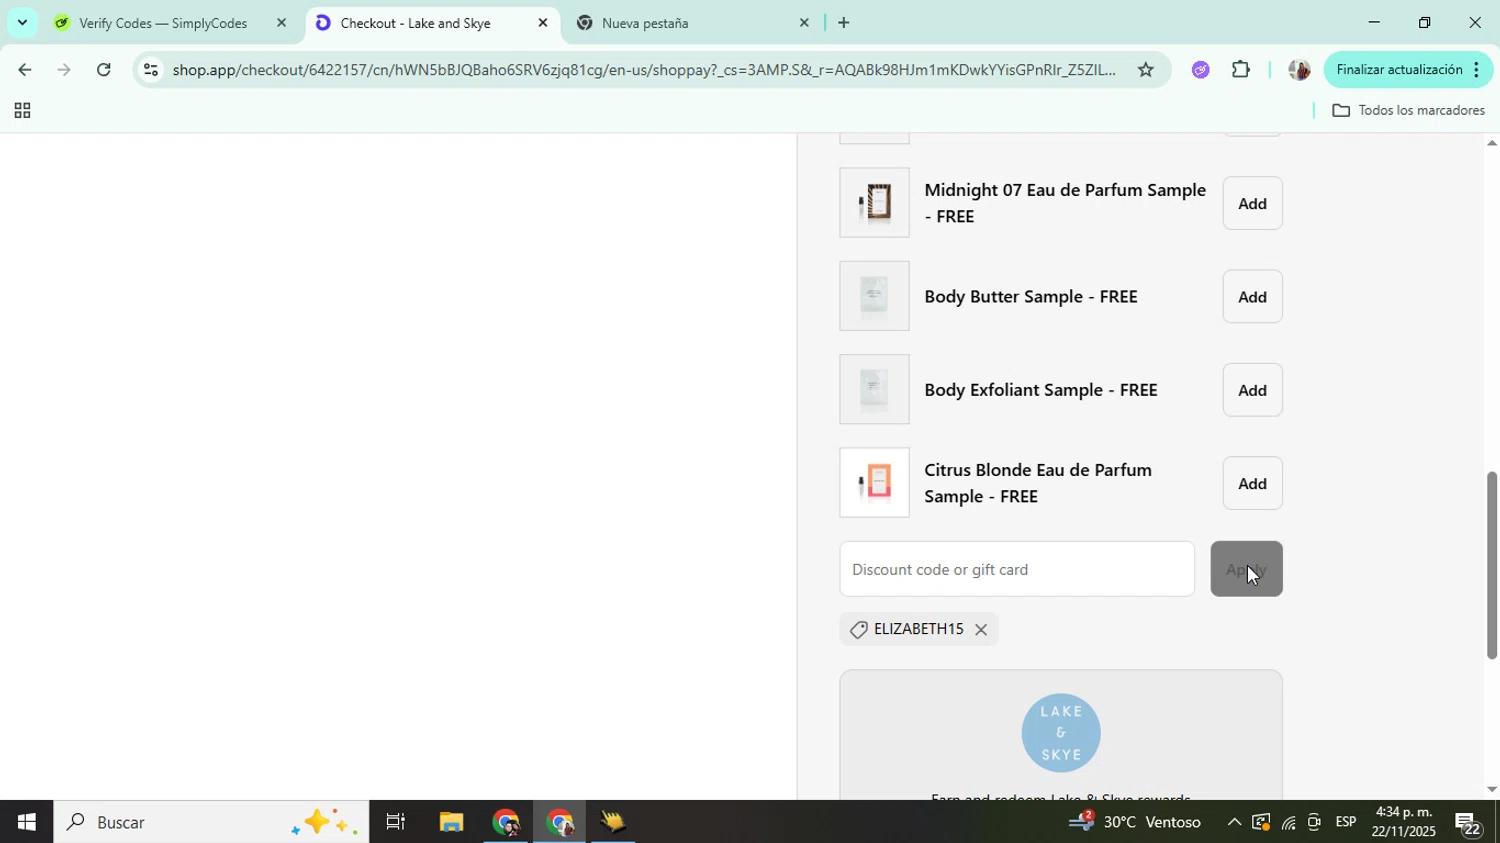Viewport: 1500px width, 843px height.
Task: Open the Body Butter Sample thumbnail
Action: [874, 296]
